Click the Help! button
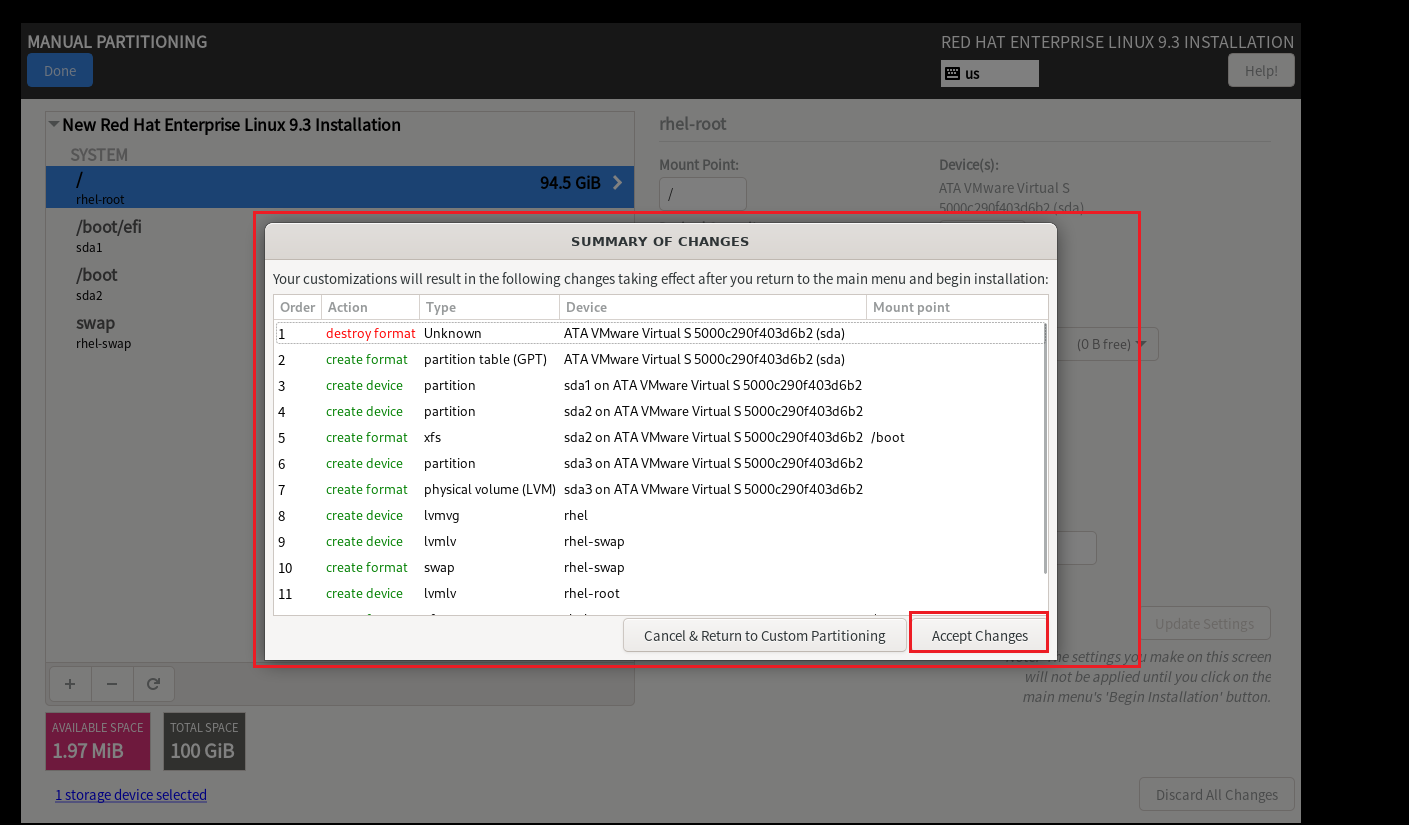Image resolution: width=1409 pixels, height=825 pixels. point(1261,71)
